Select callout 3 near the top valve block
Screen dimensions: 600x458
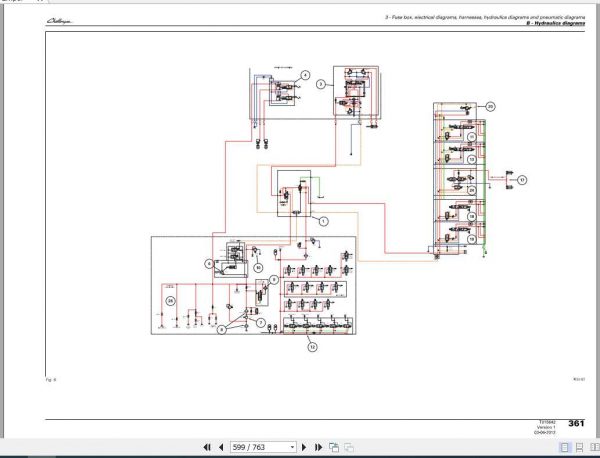click(321, 84)
